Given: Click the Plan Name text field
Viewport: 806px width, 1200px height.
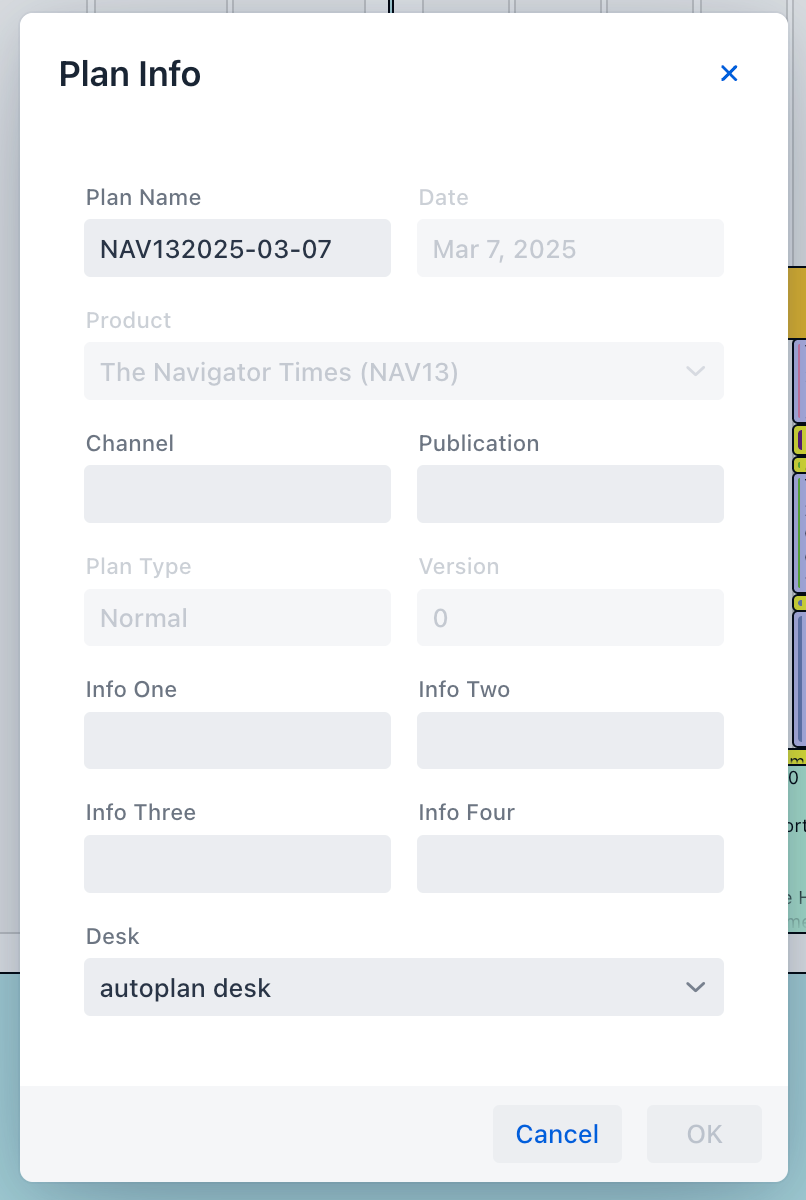Looking at the screenshot, I should (x=237, y=249).
